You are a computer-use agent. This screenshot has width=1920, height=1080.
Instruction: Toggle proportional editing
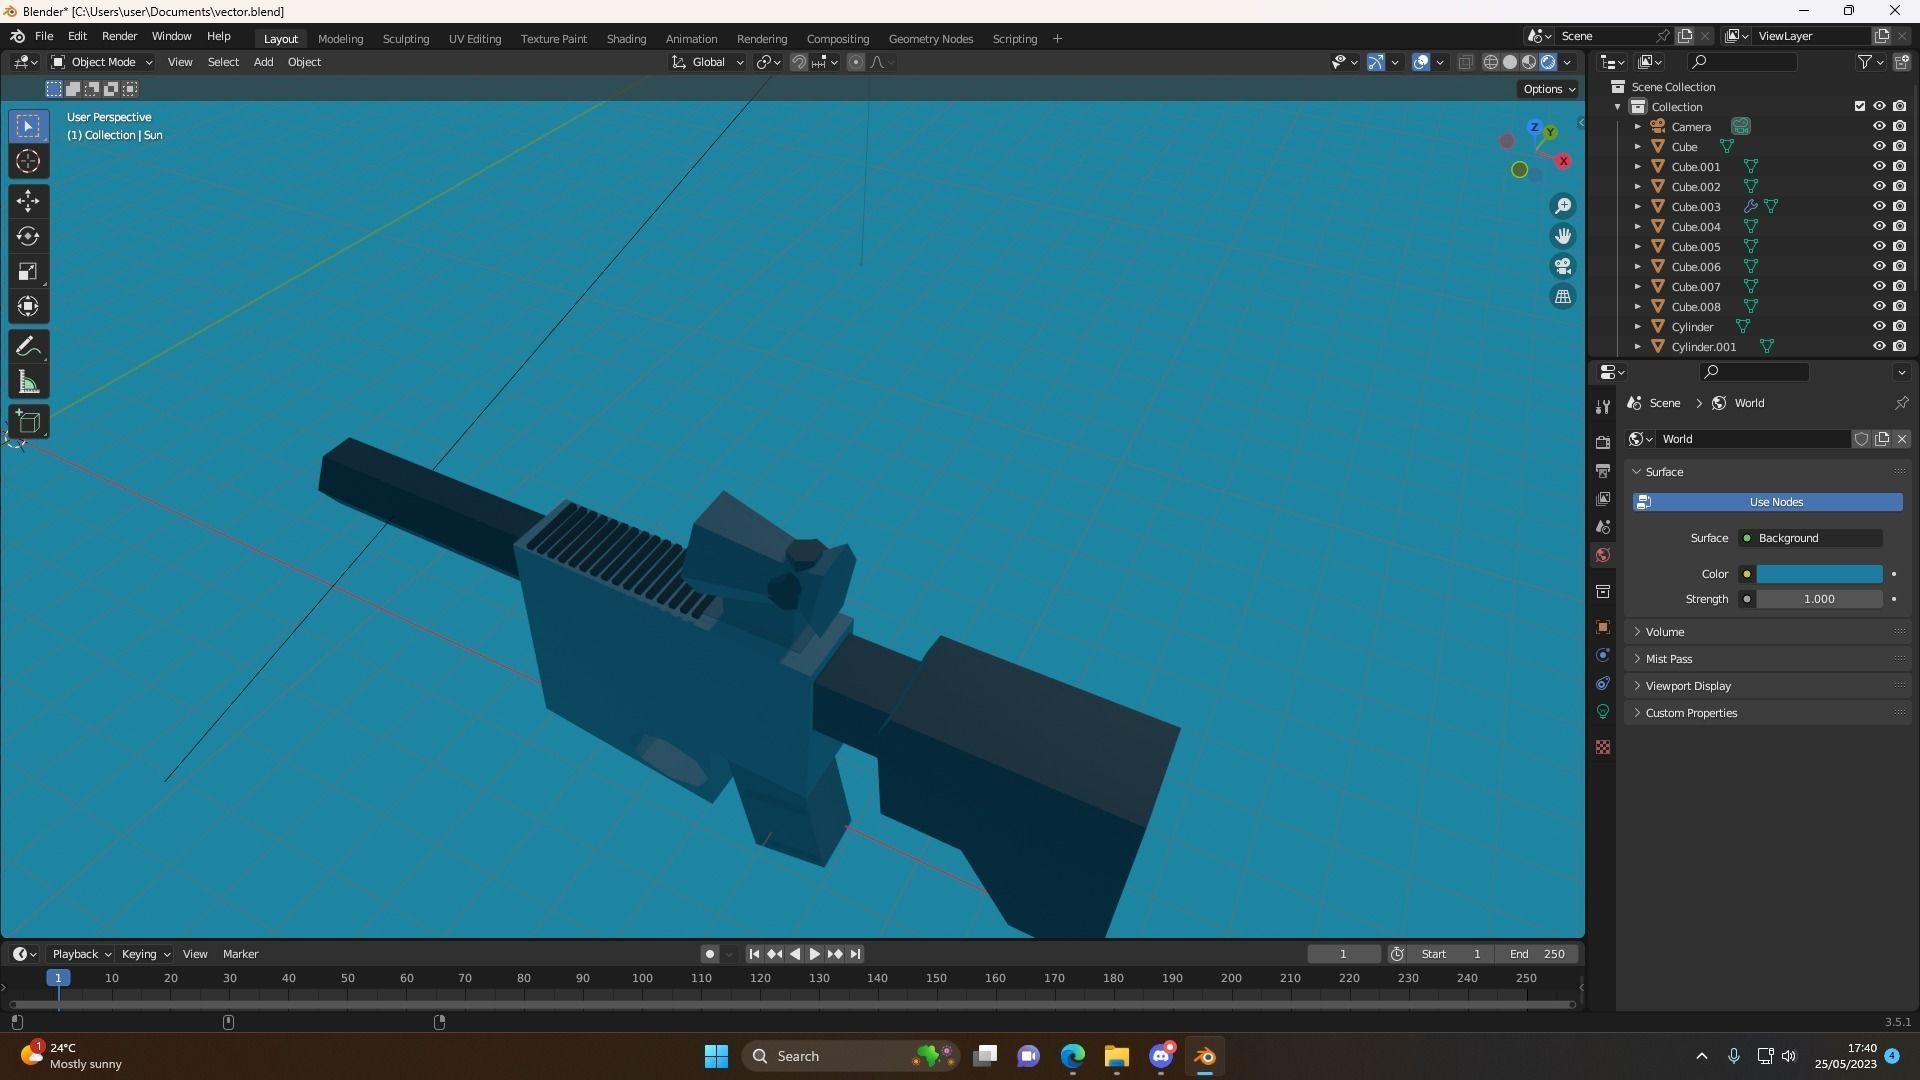pos(856,62)
